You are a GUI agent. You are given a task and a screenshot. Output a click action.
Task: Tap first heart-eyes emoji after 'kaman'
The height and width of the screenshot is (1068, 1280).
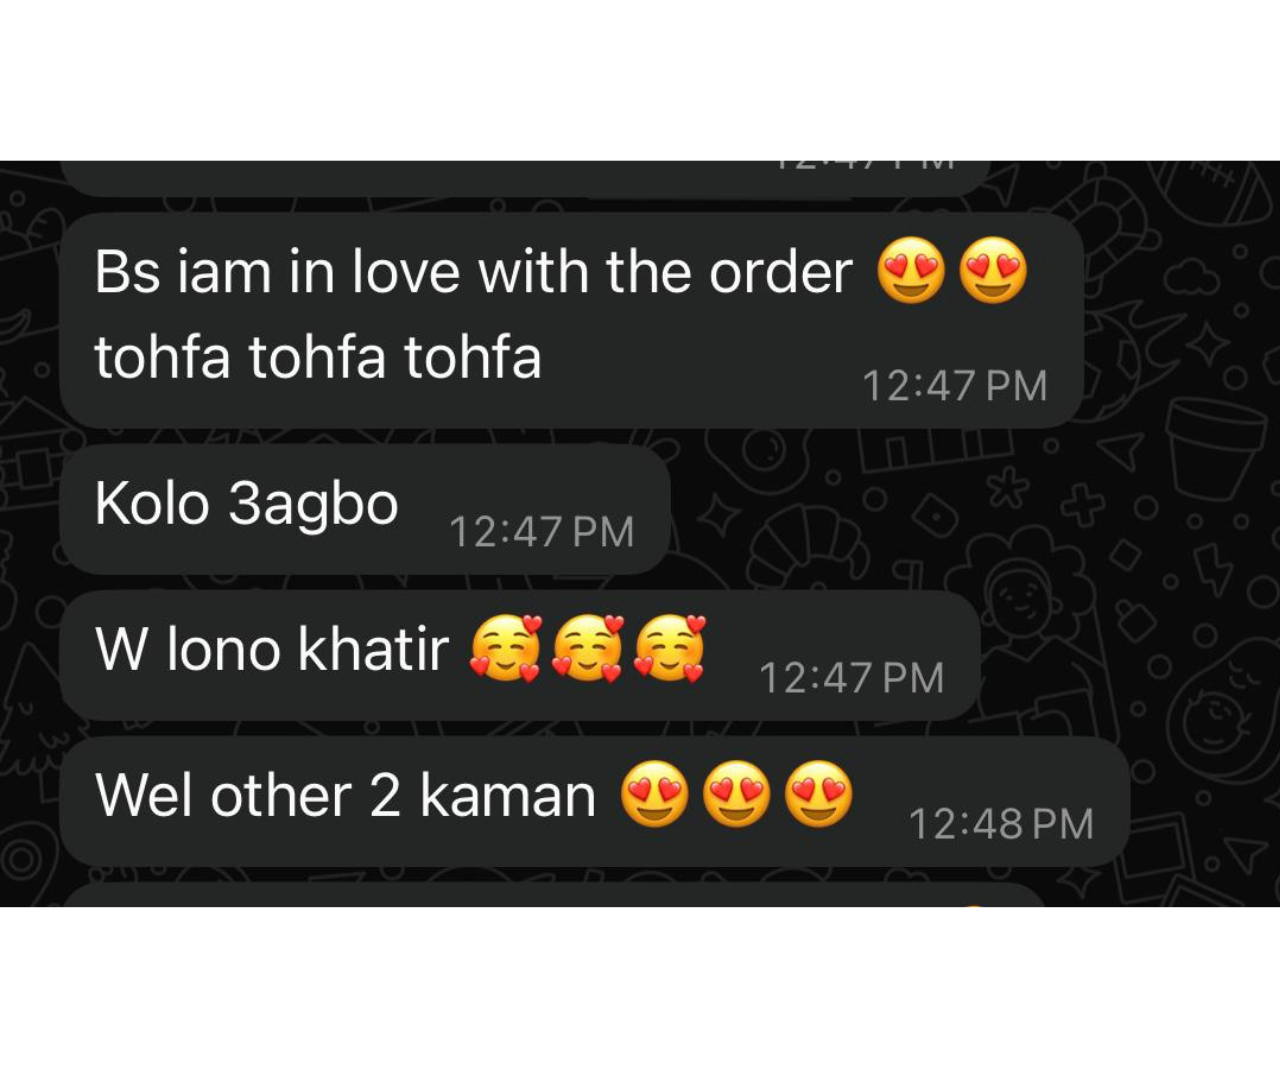(655, 795)
